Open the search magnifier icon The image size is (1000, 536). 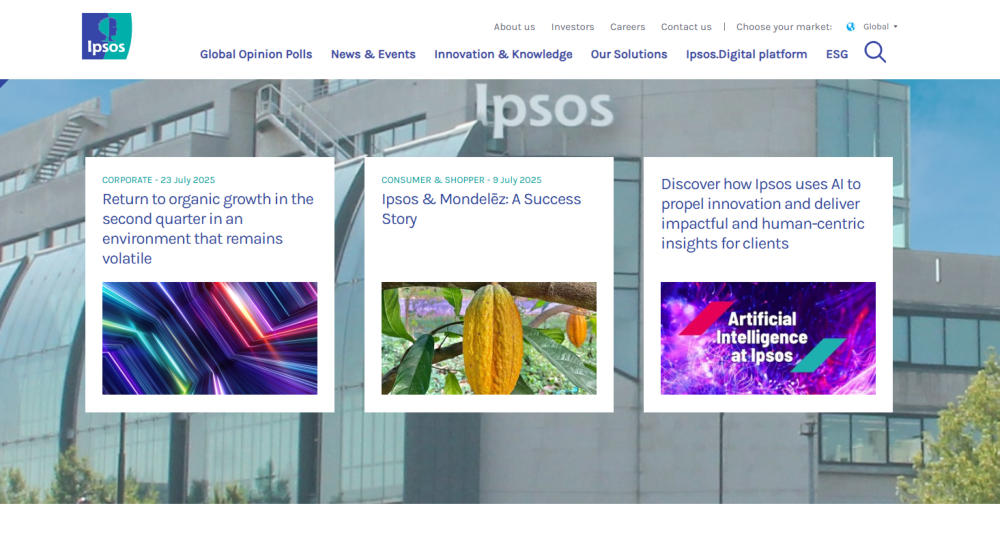(875, 52)
